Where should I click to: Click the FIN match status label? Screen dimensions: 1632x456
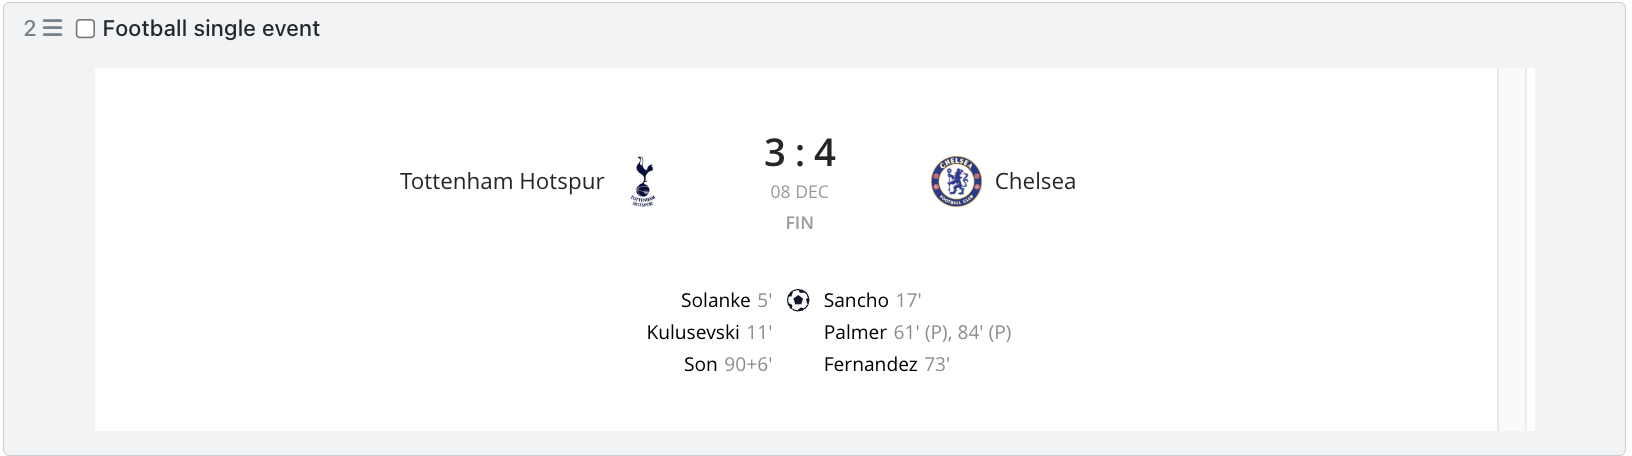click(799, 223)
